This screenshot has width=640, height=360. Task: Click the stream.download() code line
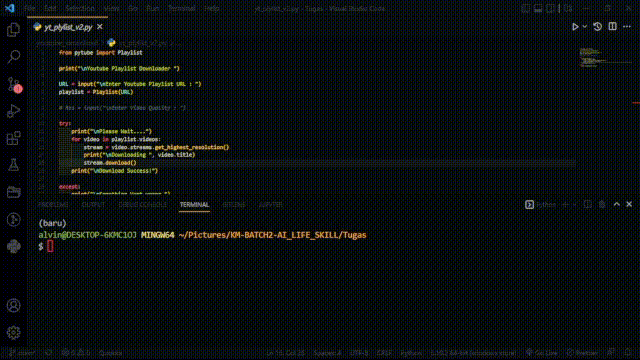(x=110, y=163)
